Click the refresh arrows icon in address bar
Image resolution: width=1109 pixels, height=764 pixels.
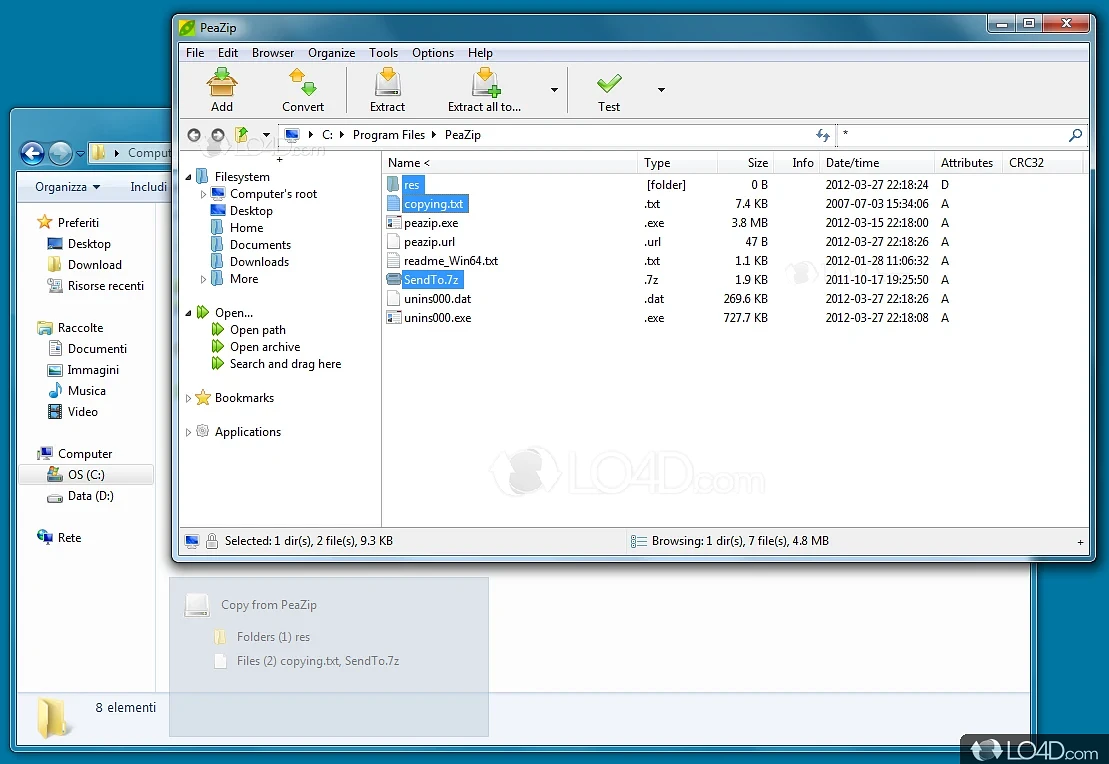[x=823, y=134]
